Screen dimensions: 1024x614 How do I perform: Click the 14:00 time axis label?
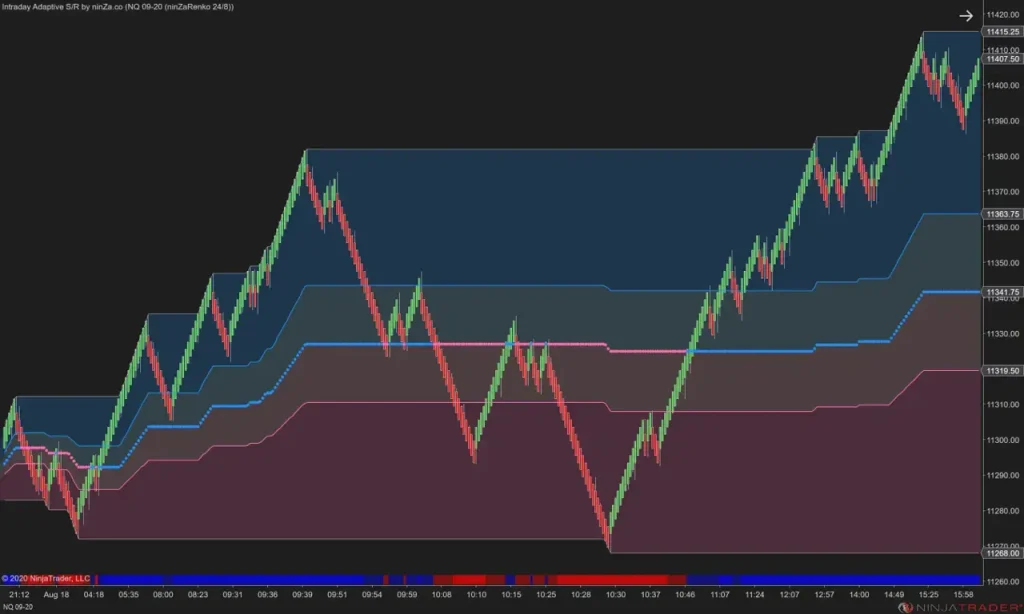[x=859, y=594]
